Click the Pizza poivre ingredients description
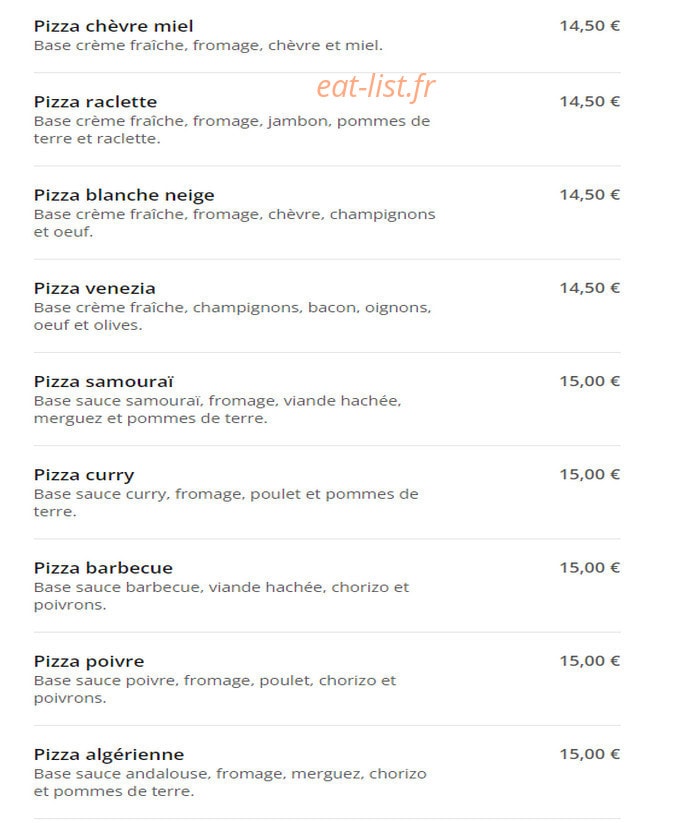 pyautogui.click(x=215, y=689)
